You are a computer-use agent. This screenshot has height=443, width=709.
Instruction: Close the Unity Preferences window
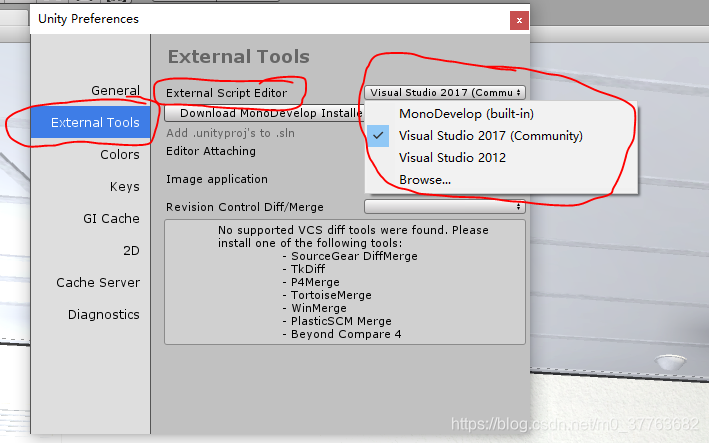pos(519,20)
